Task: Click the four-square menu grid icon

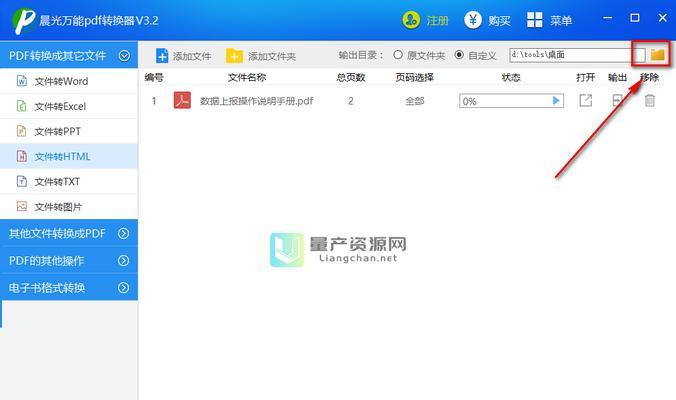Action: (x=535, y=20)
